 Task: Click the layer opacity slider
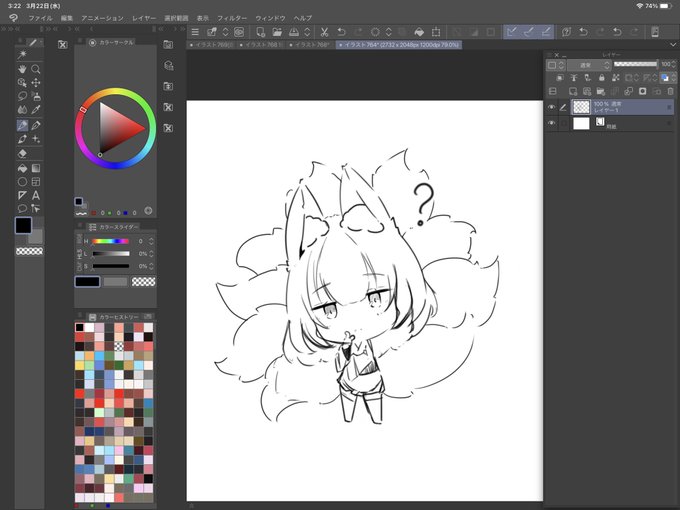pos(636,64)
